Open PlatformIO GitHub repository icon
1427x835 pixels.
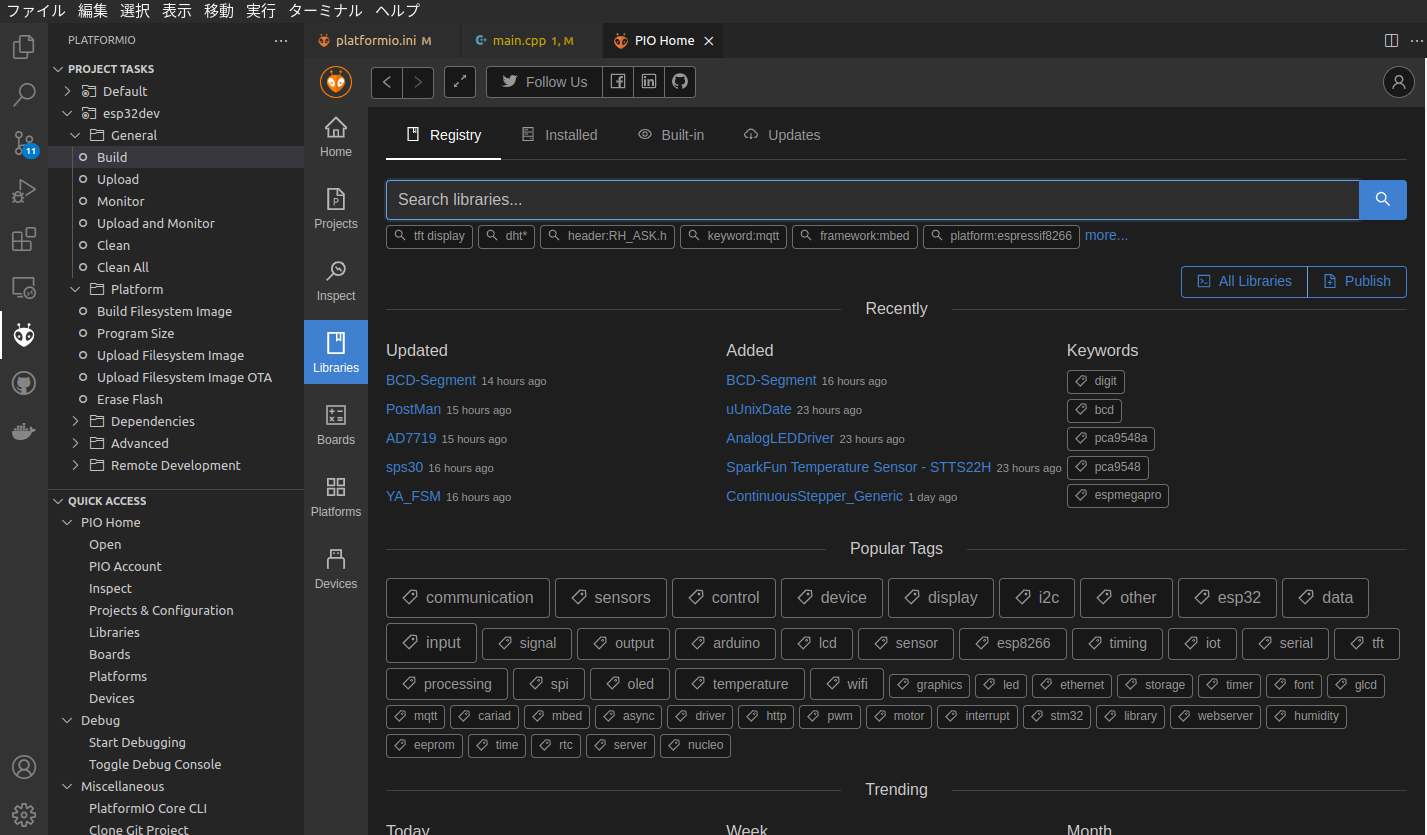coord(680,82)
